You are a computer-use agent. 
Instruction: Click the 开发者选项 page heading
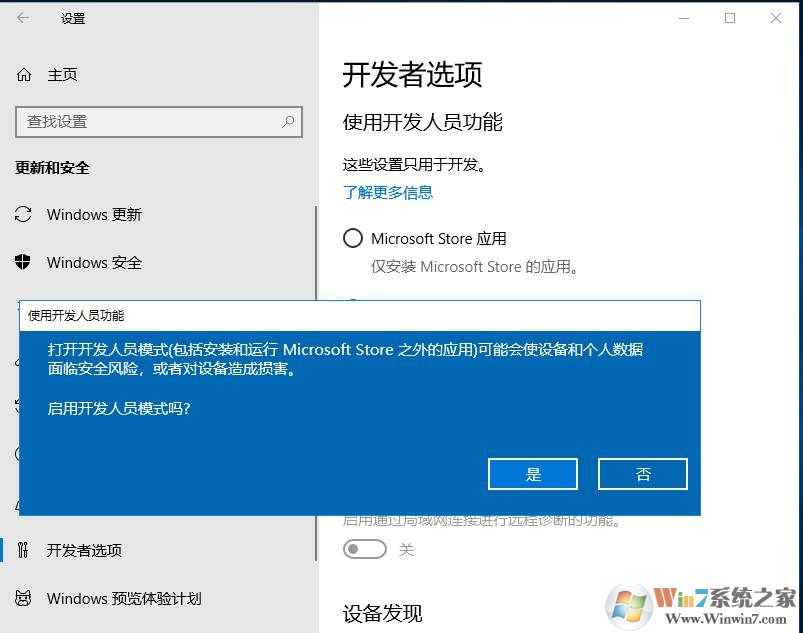[x=412, y=75]
